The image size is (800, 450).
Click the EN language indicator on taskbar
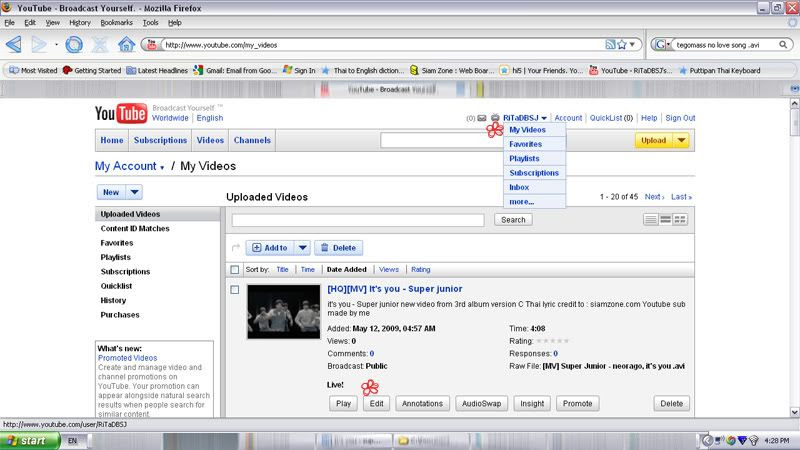[72, 441]
